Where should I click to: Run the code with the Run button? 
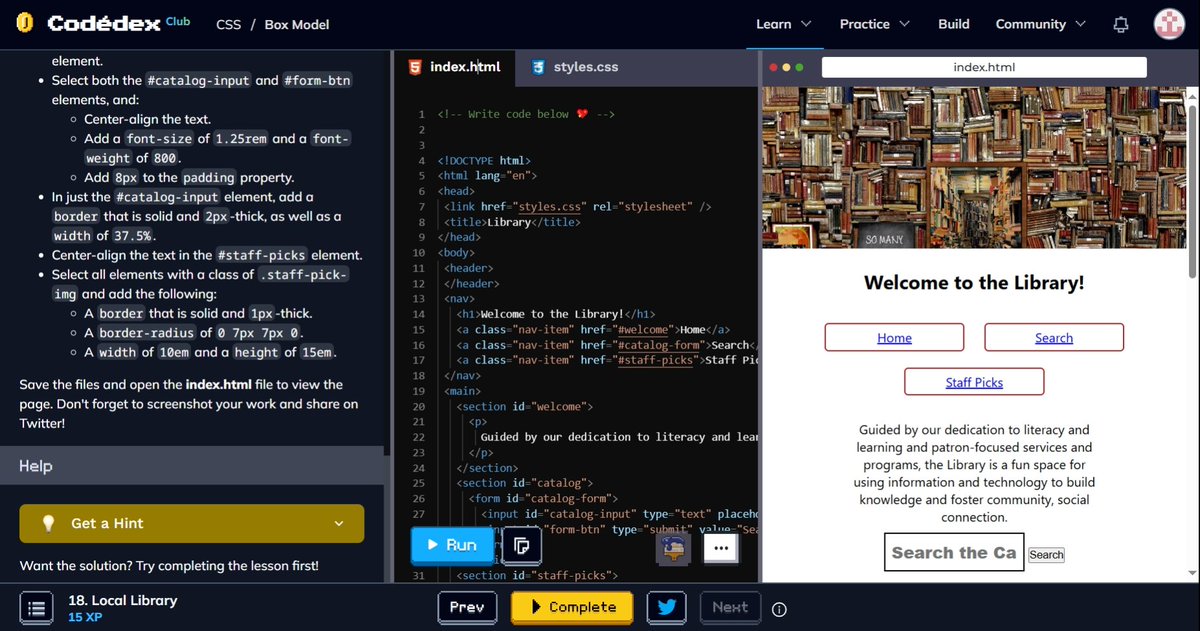451,545
